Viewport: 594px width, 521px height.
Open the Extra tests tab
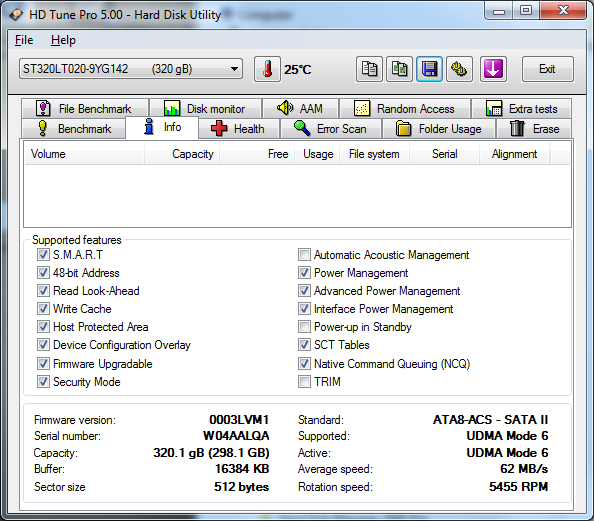[522, 109]
